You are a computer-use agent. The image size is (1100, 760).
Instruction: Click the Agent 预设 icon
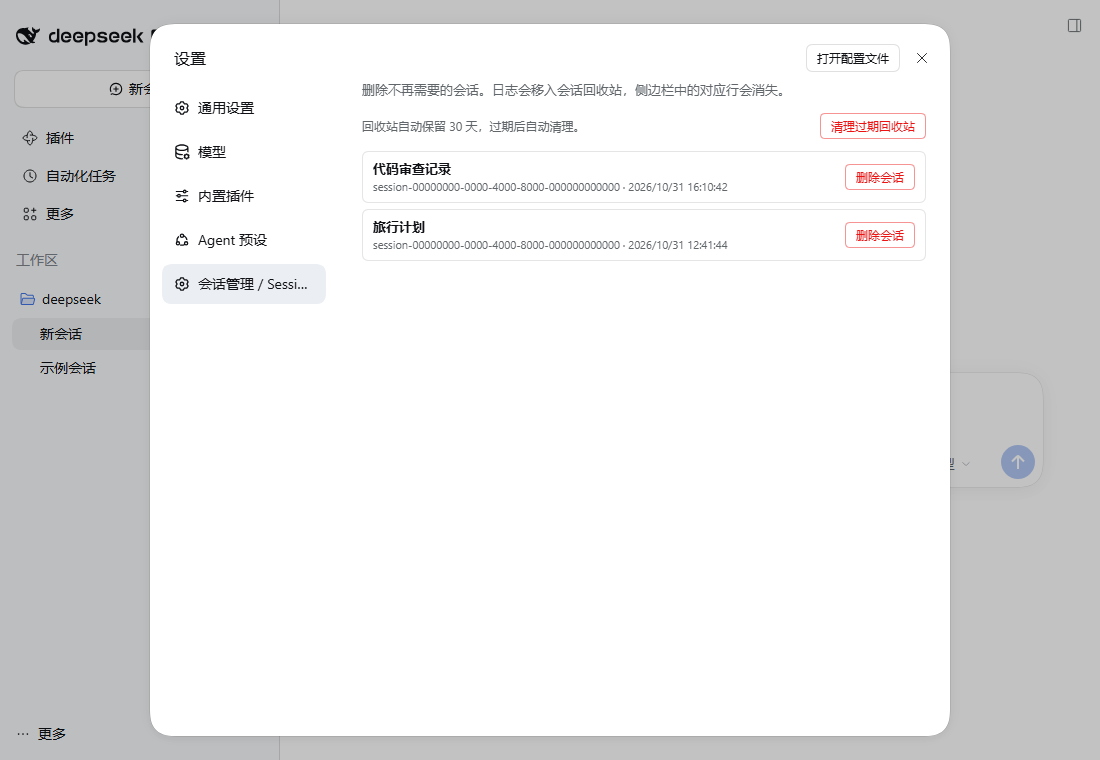182,240
